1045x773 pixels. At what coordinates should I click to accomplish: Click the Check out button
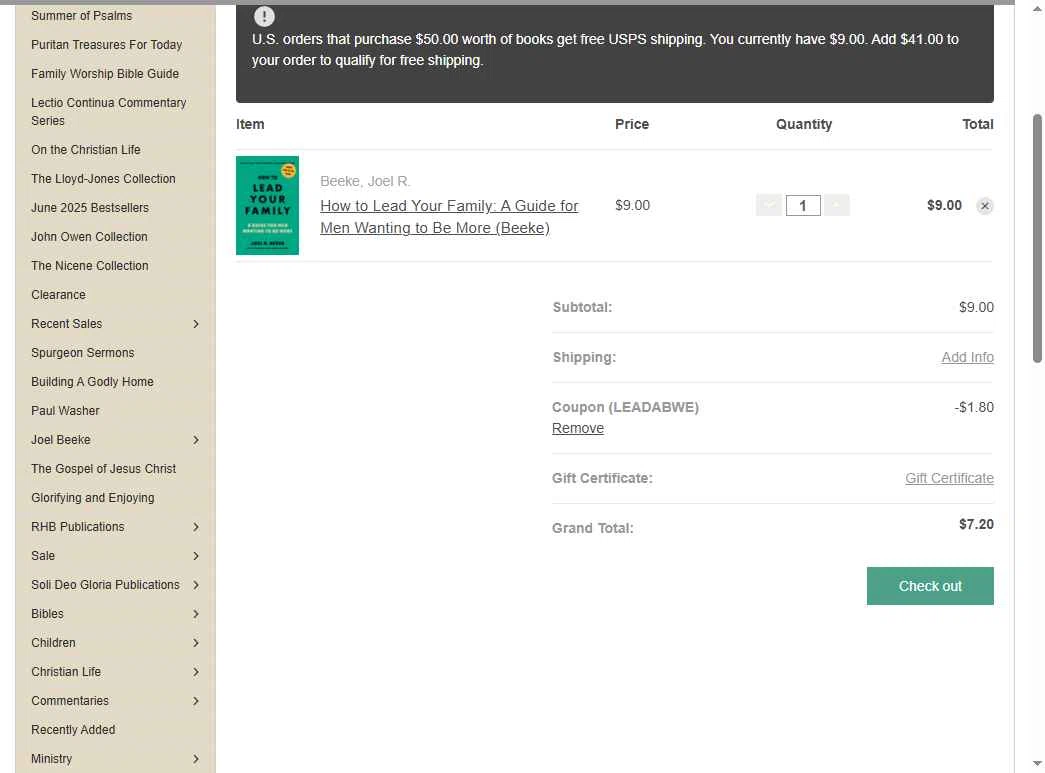(x=930, y=586)
